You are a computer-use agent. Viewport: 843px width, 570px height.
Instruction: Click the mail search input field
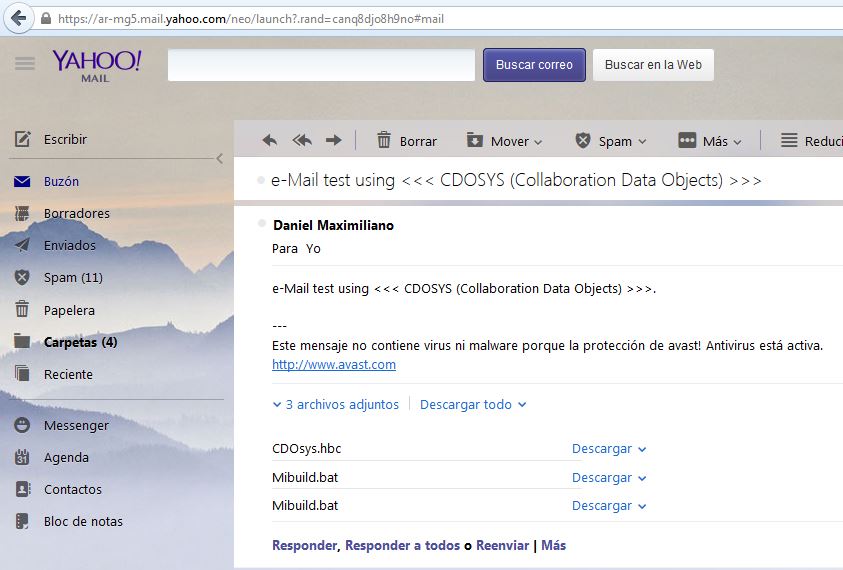(x=321, y=65)
